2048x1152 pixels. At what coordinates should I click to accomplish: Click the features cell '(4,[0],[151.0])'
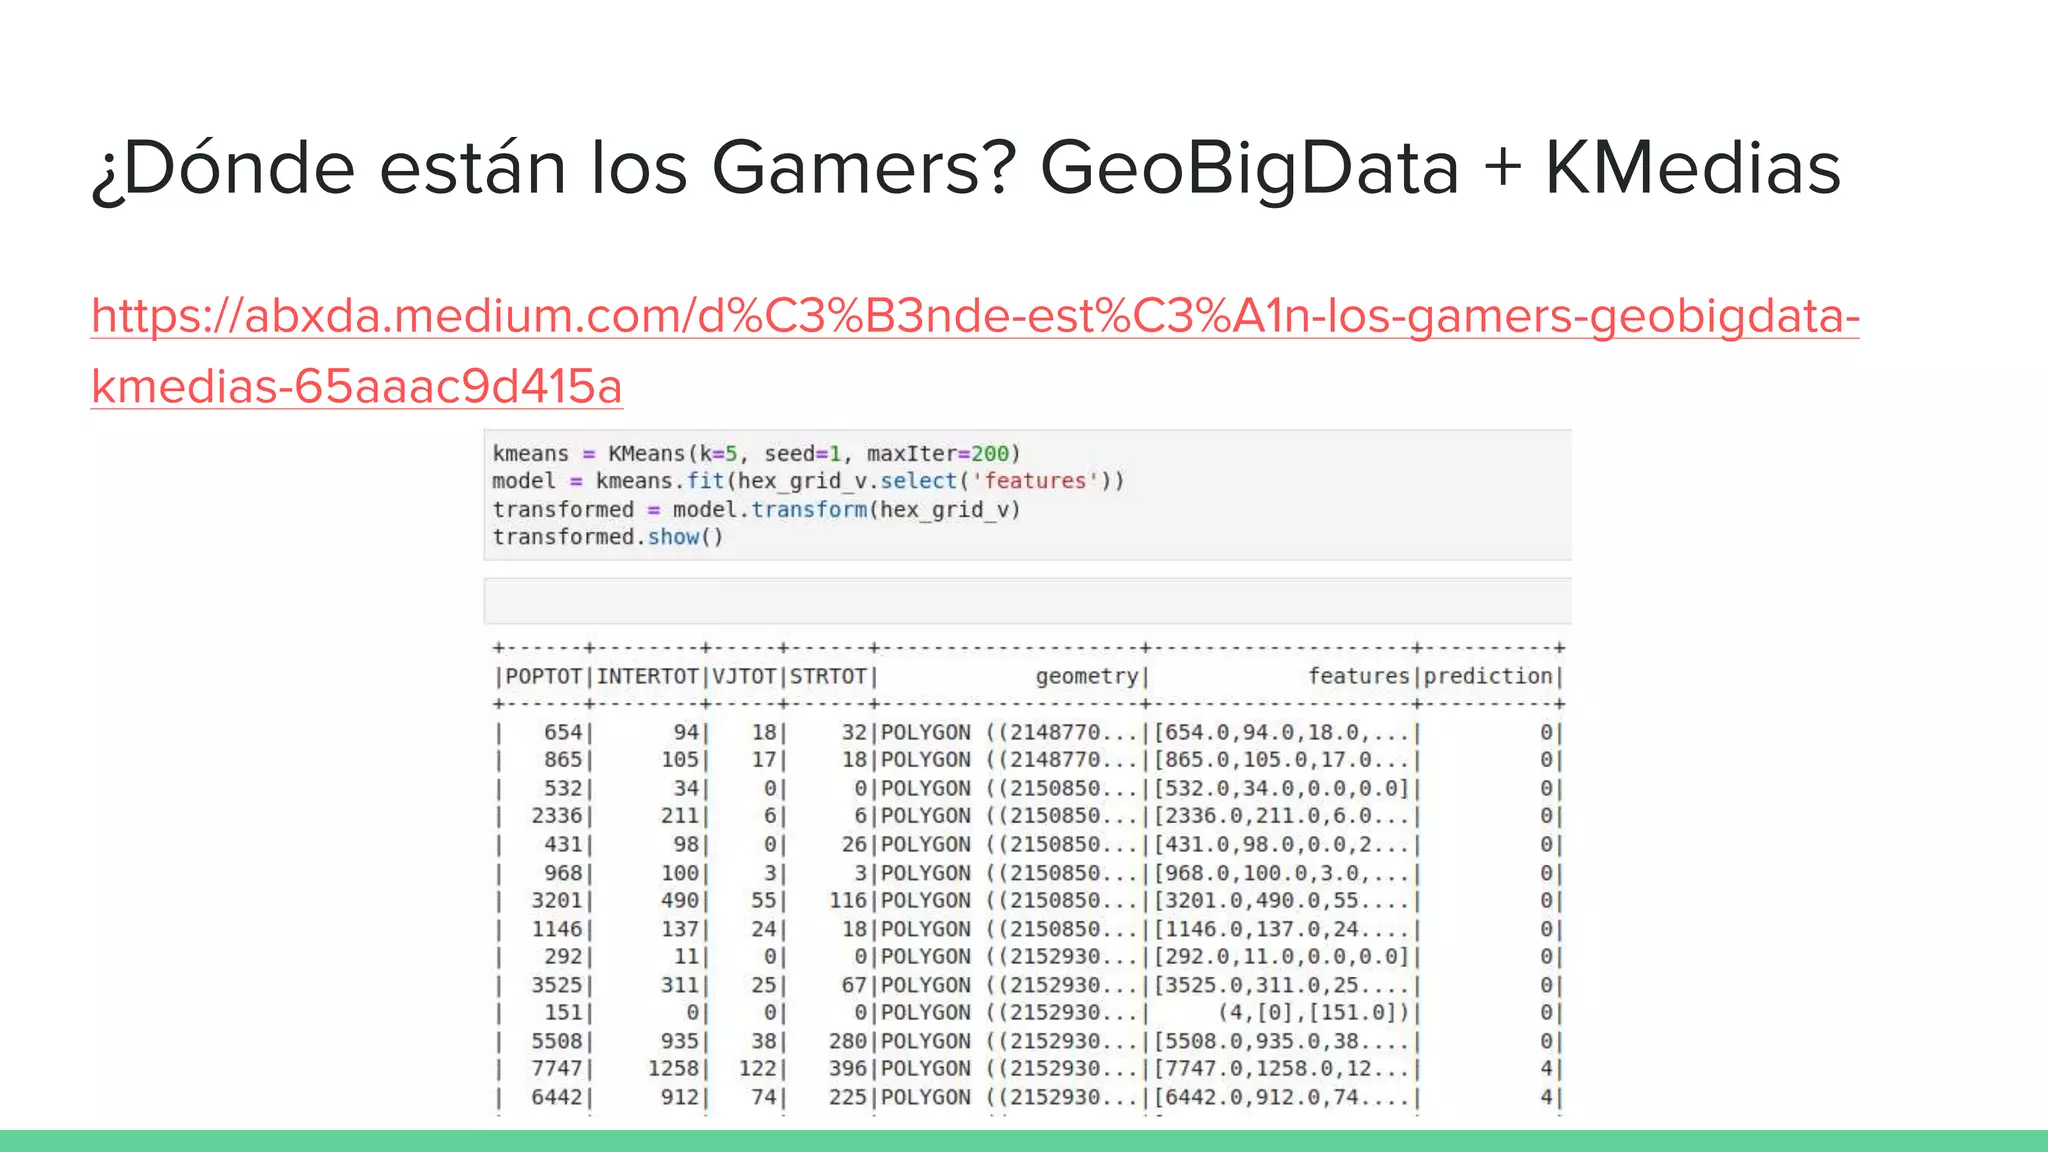tap(1313, 1013)
